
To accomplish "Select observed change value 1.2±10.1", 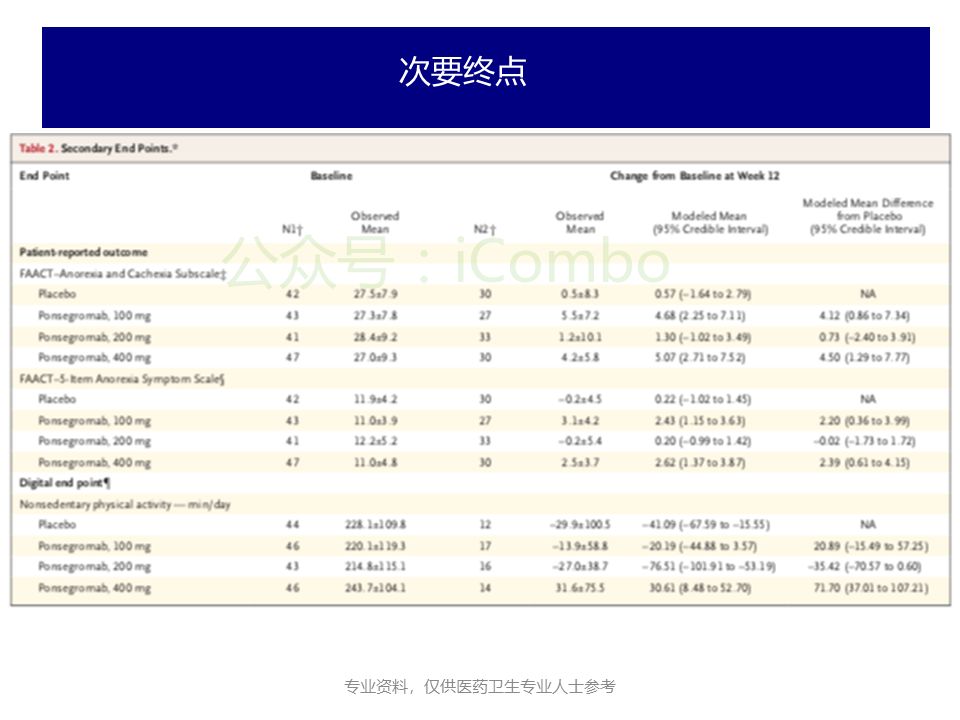I will [x=580, y=337].
